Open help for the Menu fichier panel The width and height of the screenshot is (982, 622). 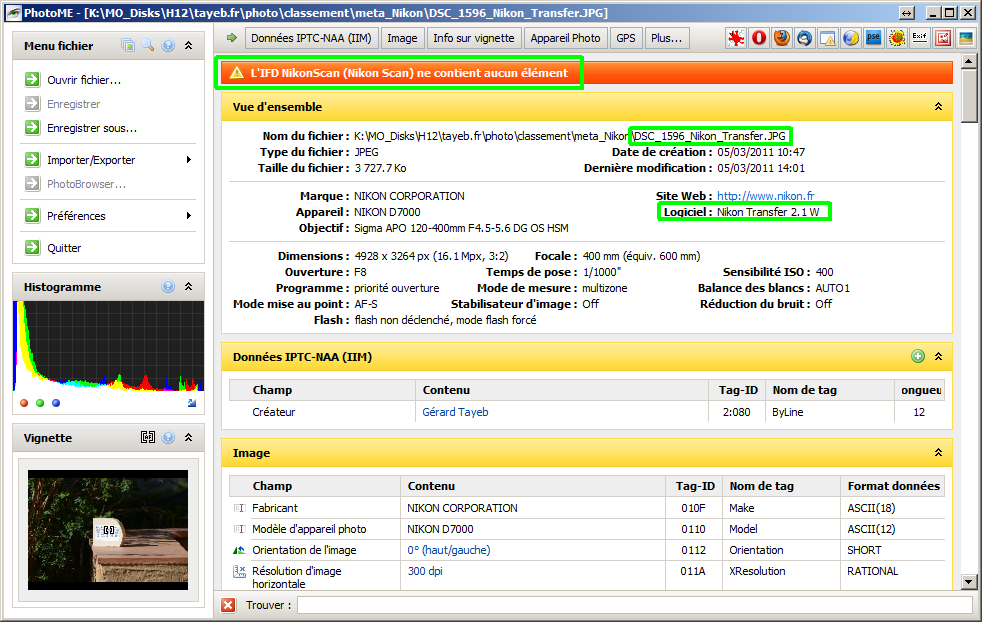tap(168, 45)
